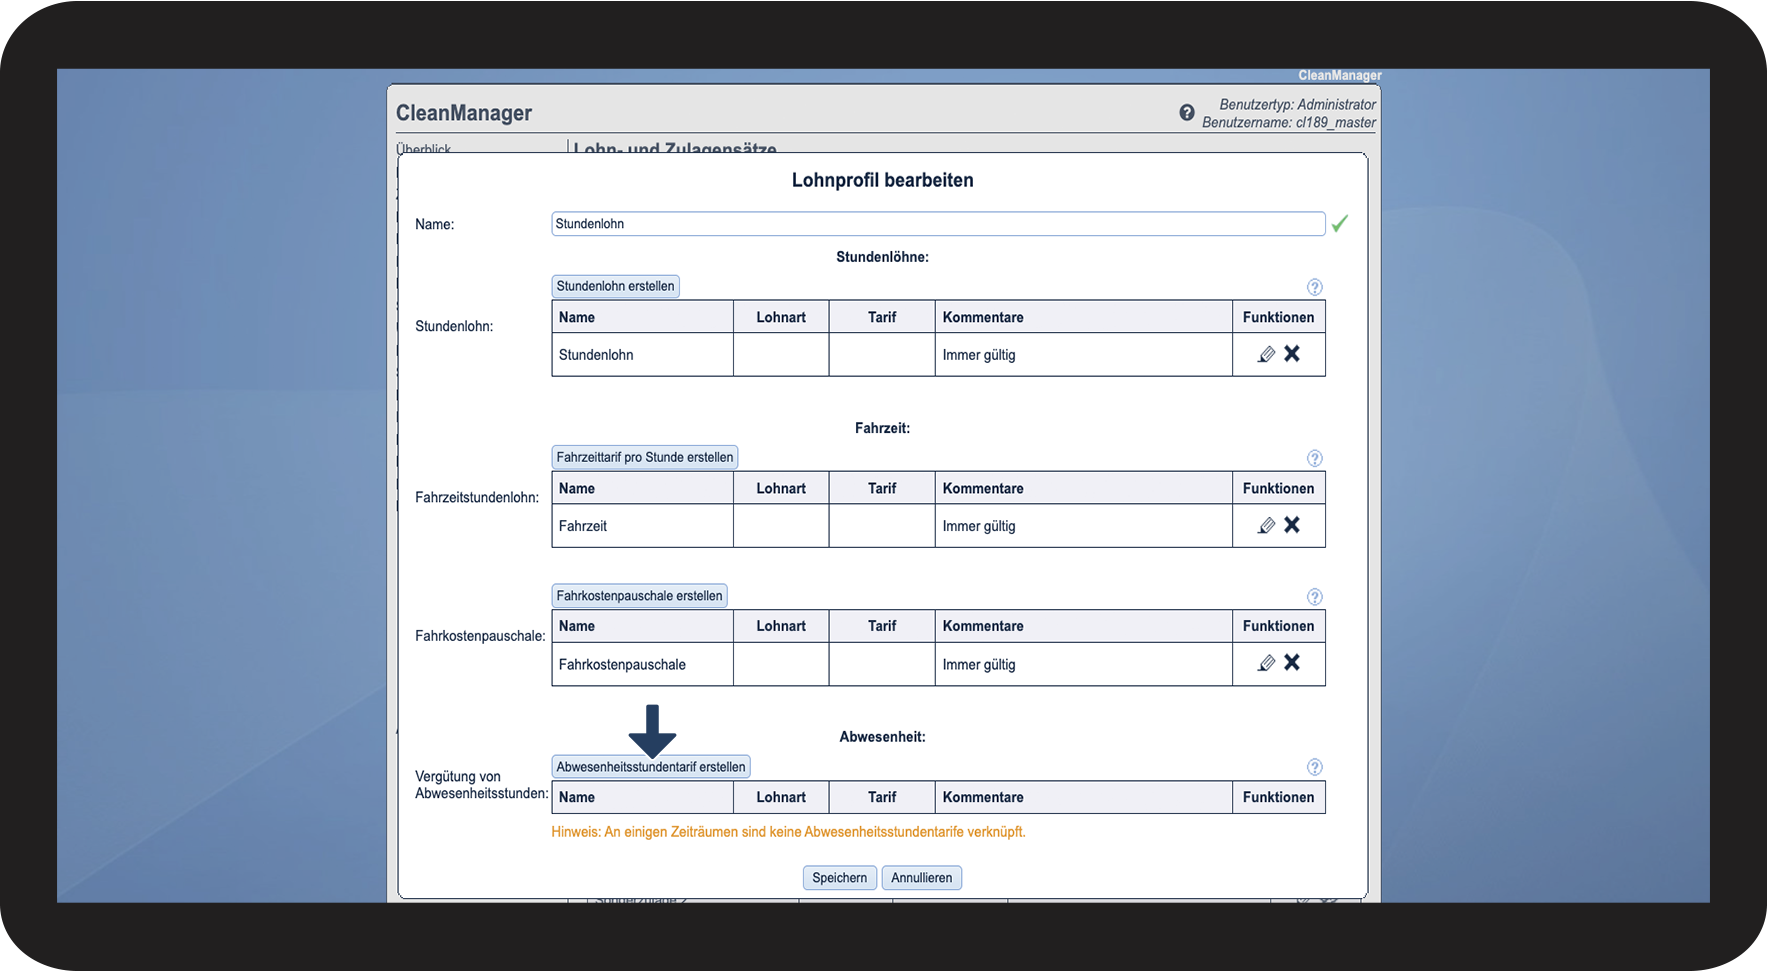Edit the Fahrzeit row with pencil icon
This screenshot has height=971, width=1767.
[x=1266, y=525]
